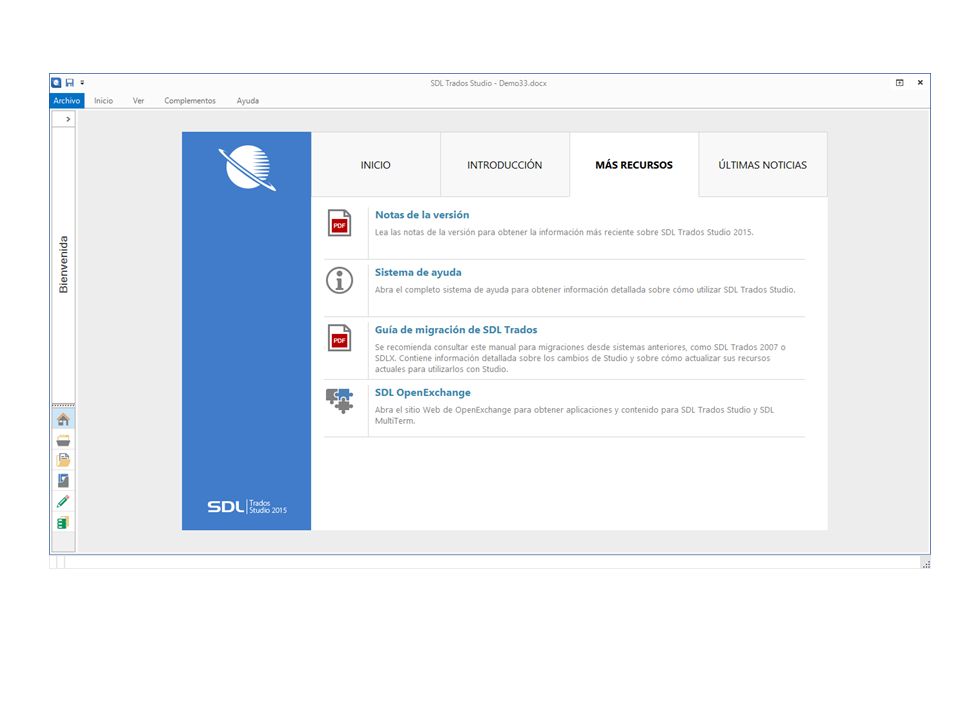960x720 pixels.
Task: Click the text 'Se recomienda consultar este manual'
Action: [x=445, y=347]
